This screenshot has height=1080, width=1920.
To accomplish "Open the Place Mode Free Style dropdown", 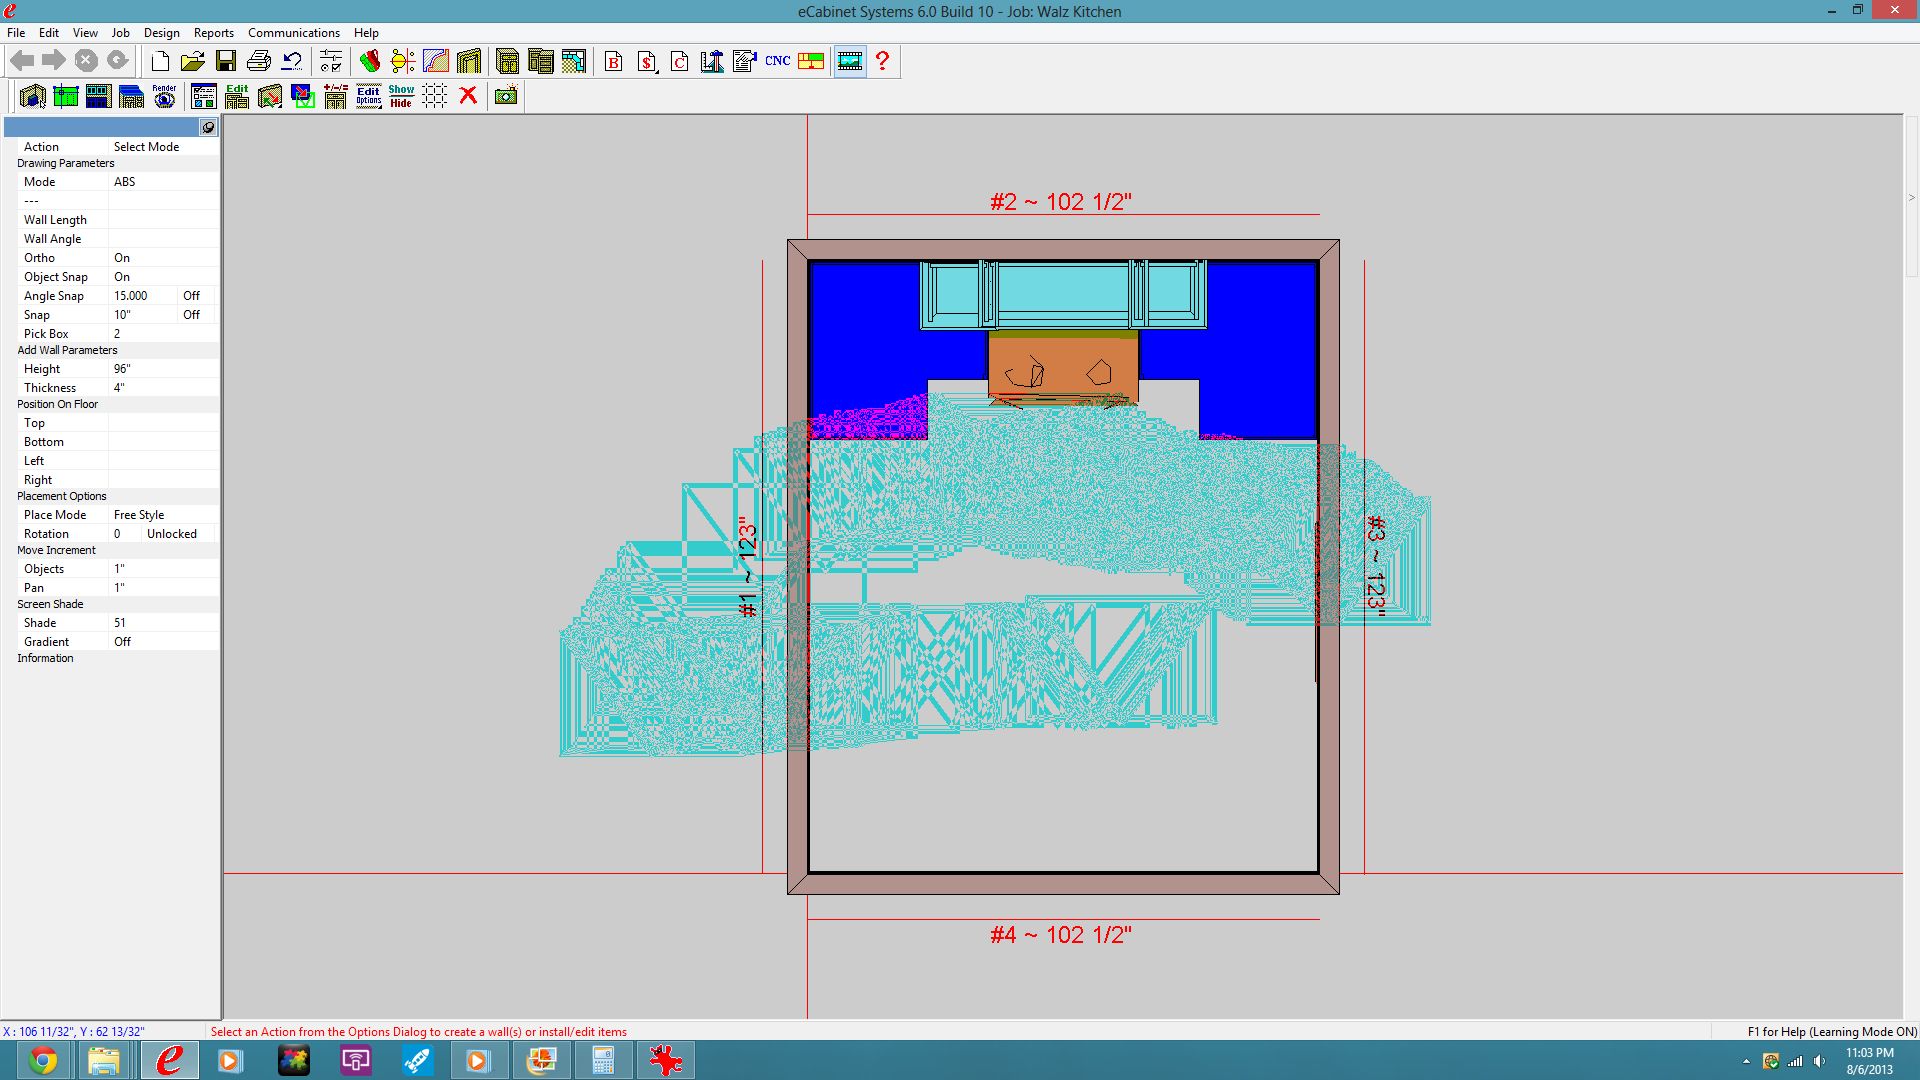I will click(x=139, y=515).
